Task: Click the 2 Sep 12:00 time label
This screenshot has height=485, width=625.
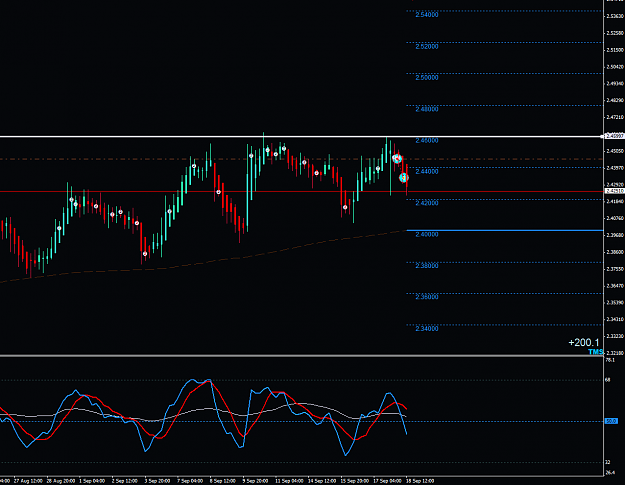Action: coord(125,481)
